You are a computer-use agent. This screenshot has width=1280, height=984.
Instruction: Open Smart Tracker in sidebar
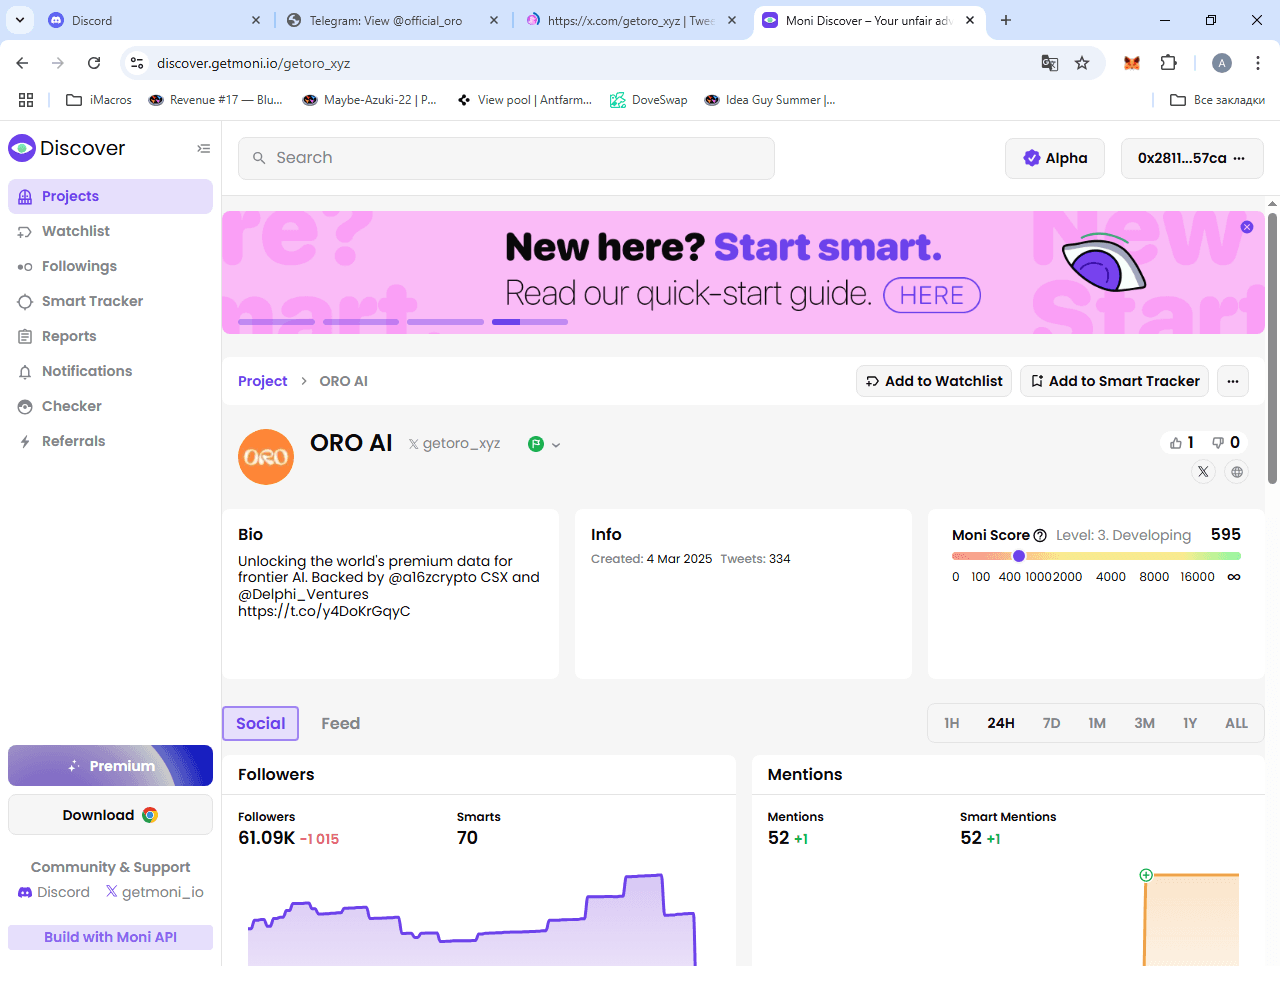[110, 301]
